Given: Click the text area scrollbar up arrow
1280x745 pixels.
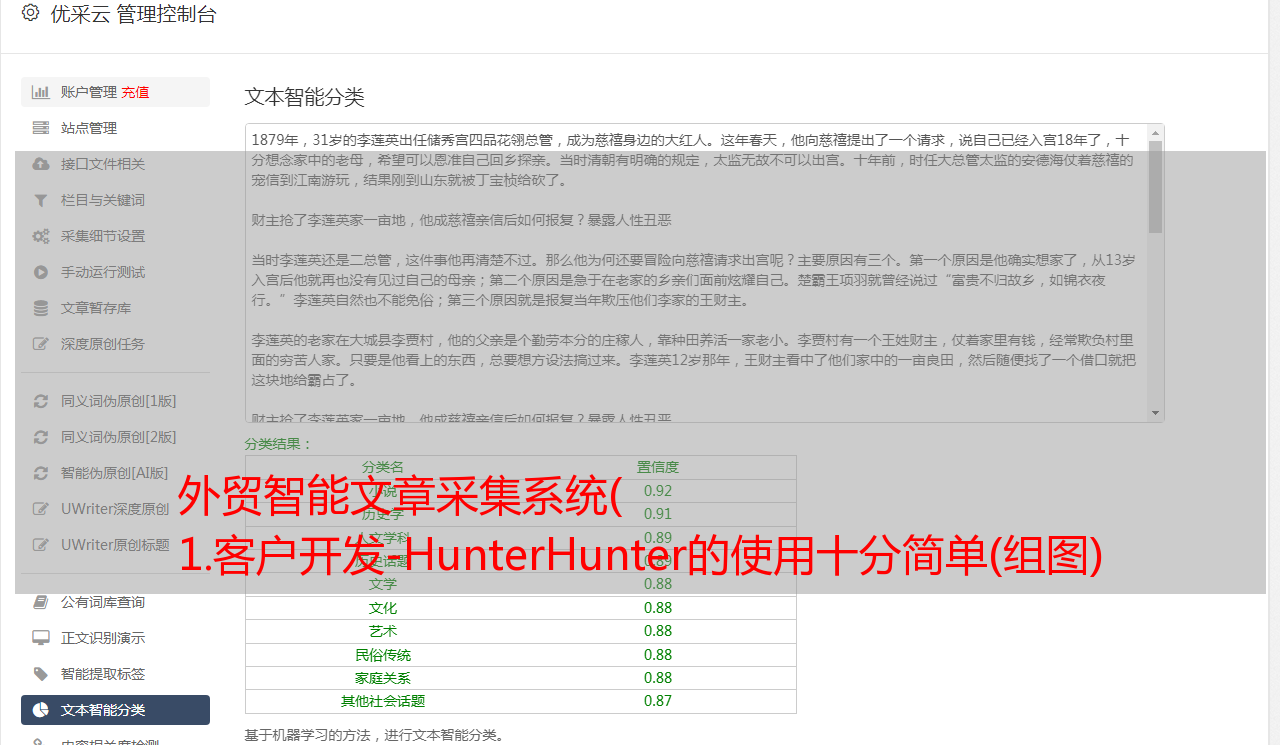Looking at the screenshot, I should pyautogui.click(x=1156, y=132).
